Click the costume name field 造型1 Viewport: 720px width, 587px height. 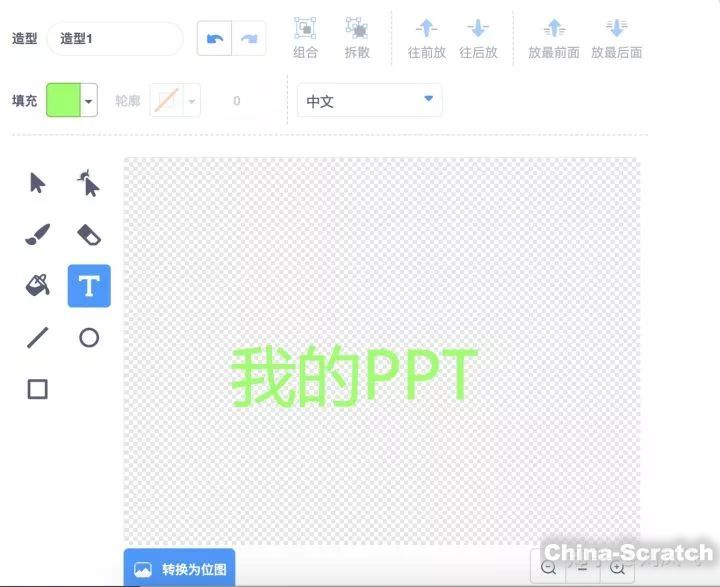click(114, 38)
